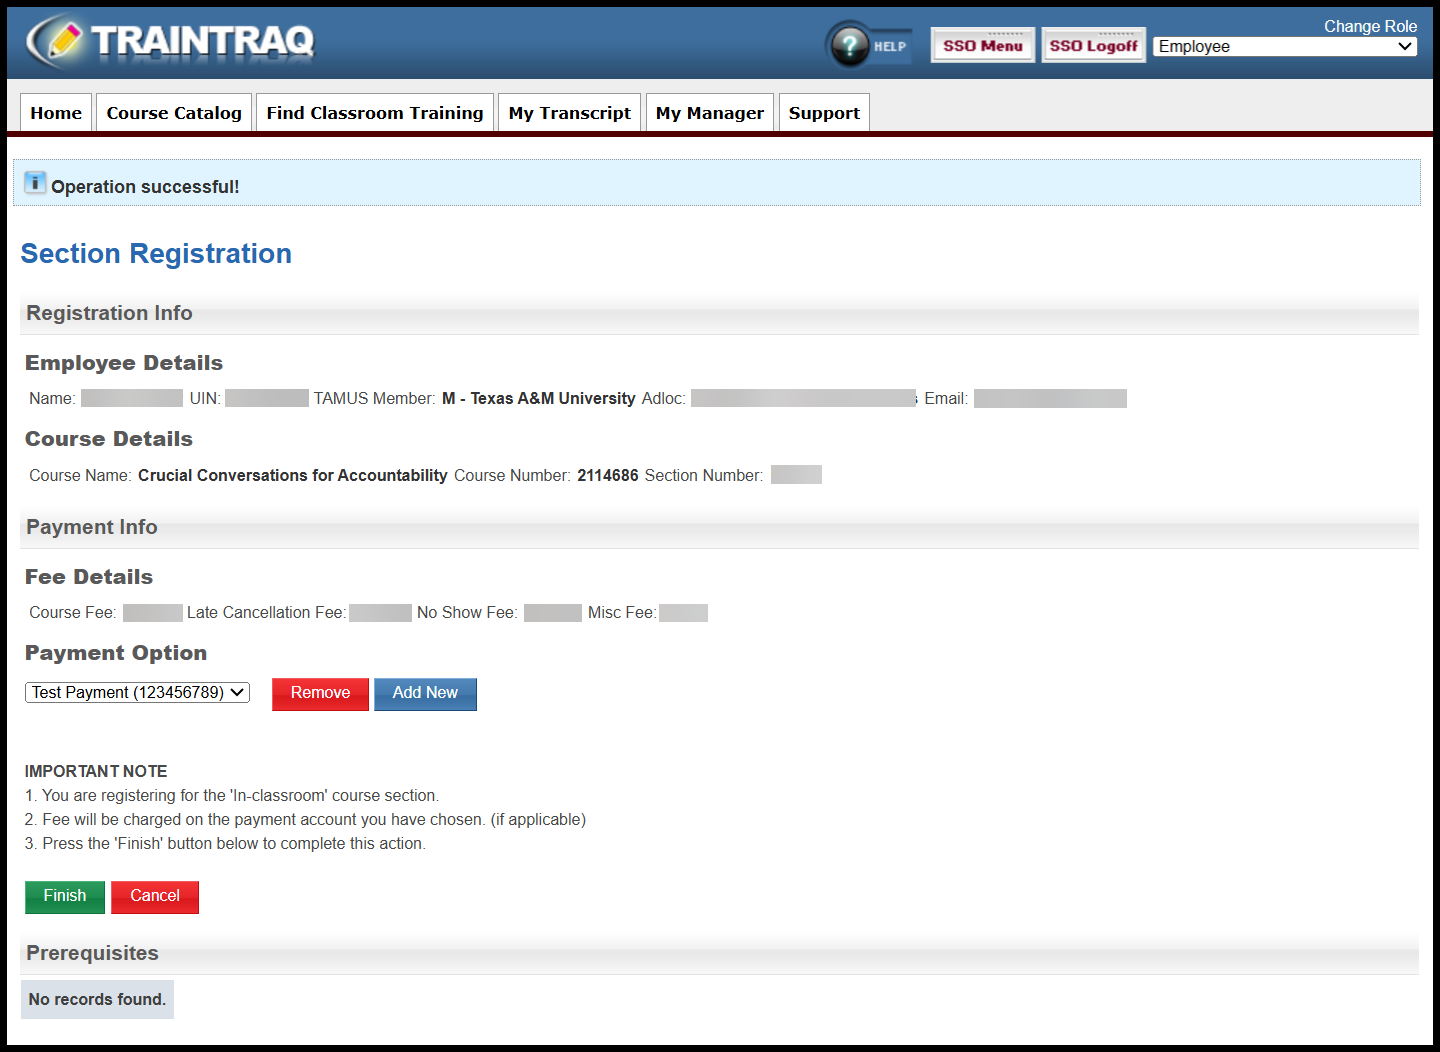Cancel the section registration

point(154,896)
